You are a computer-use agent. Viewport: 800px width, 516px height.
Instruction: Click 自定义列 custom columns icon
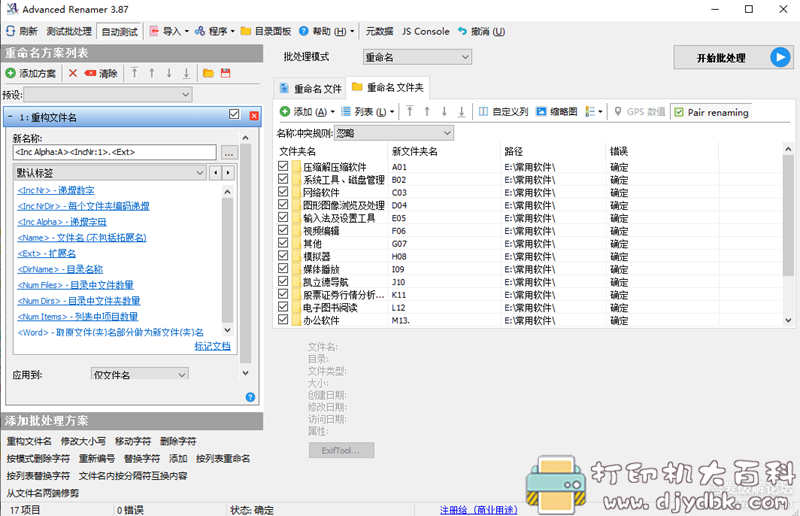(483, 112)
